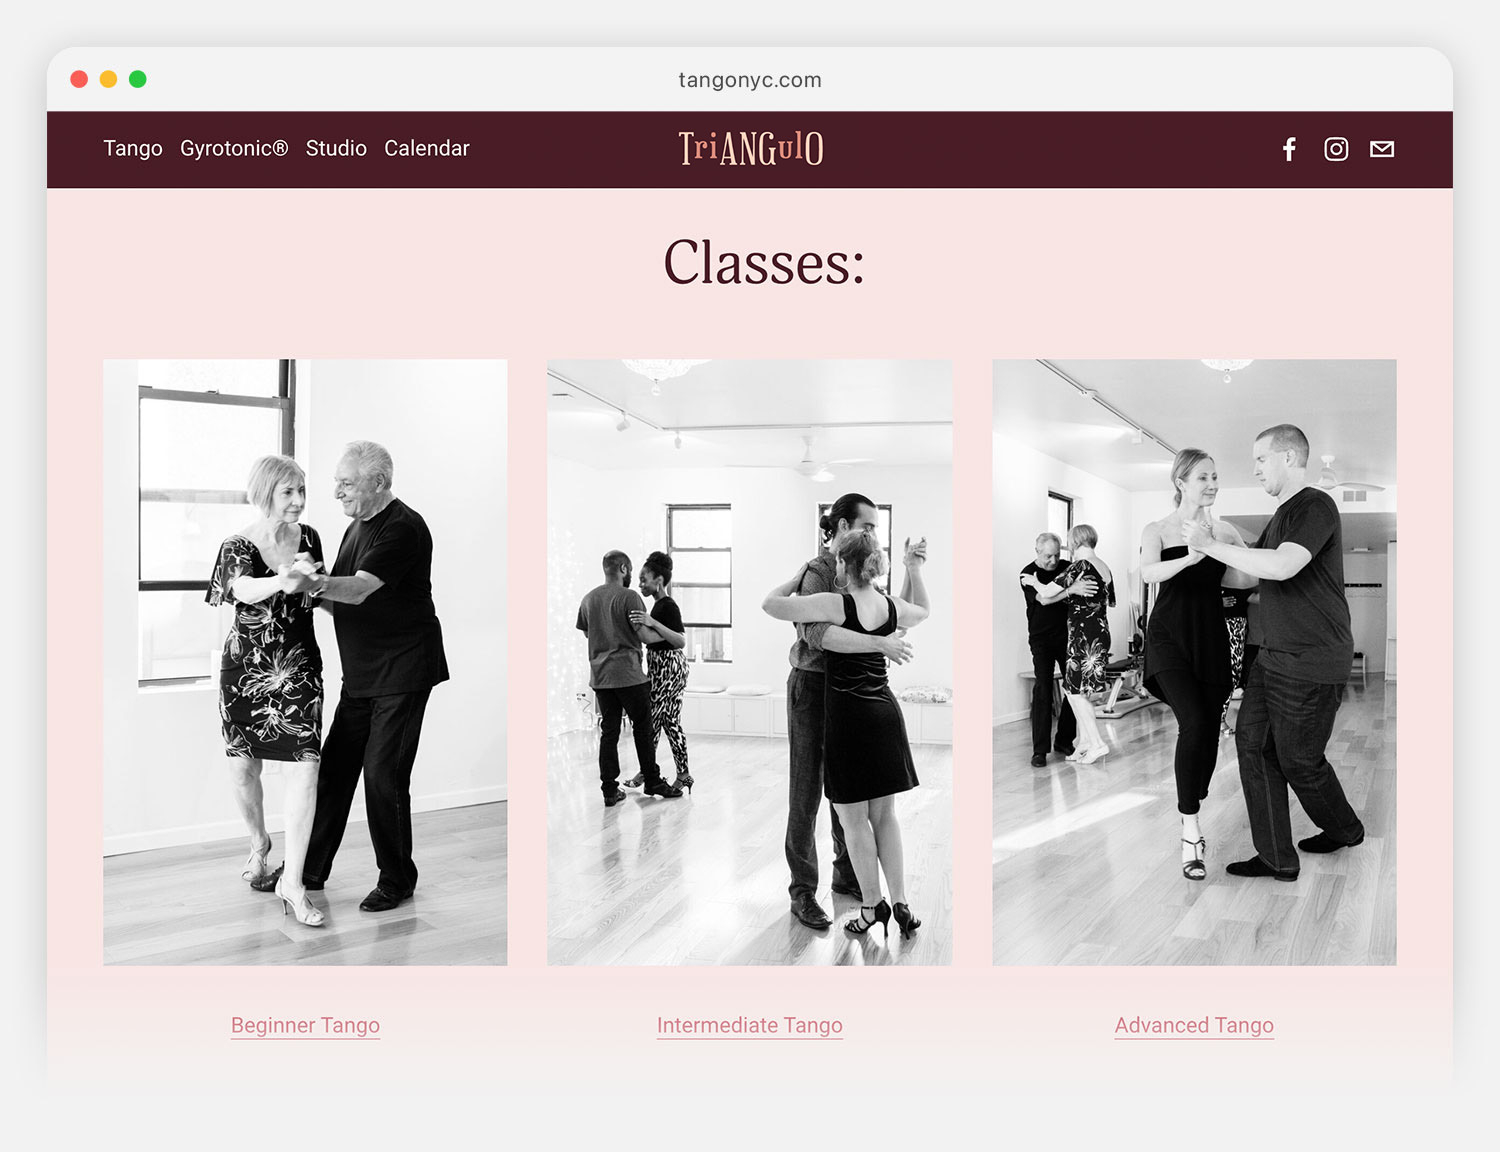Click the tangonyc.com address bar
Screen dimensions: 1500x1152
750,80
